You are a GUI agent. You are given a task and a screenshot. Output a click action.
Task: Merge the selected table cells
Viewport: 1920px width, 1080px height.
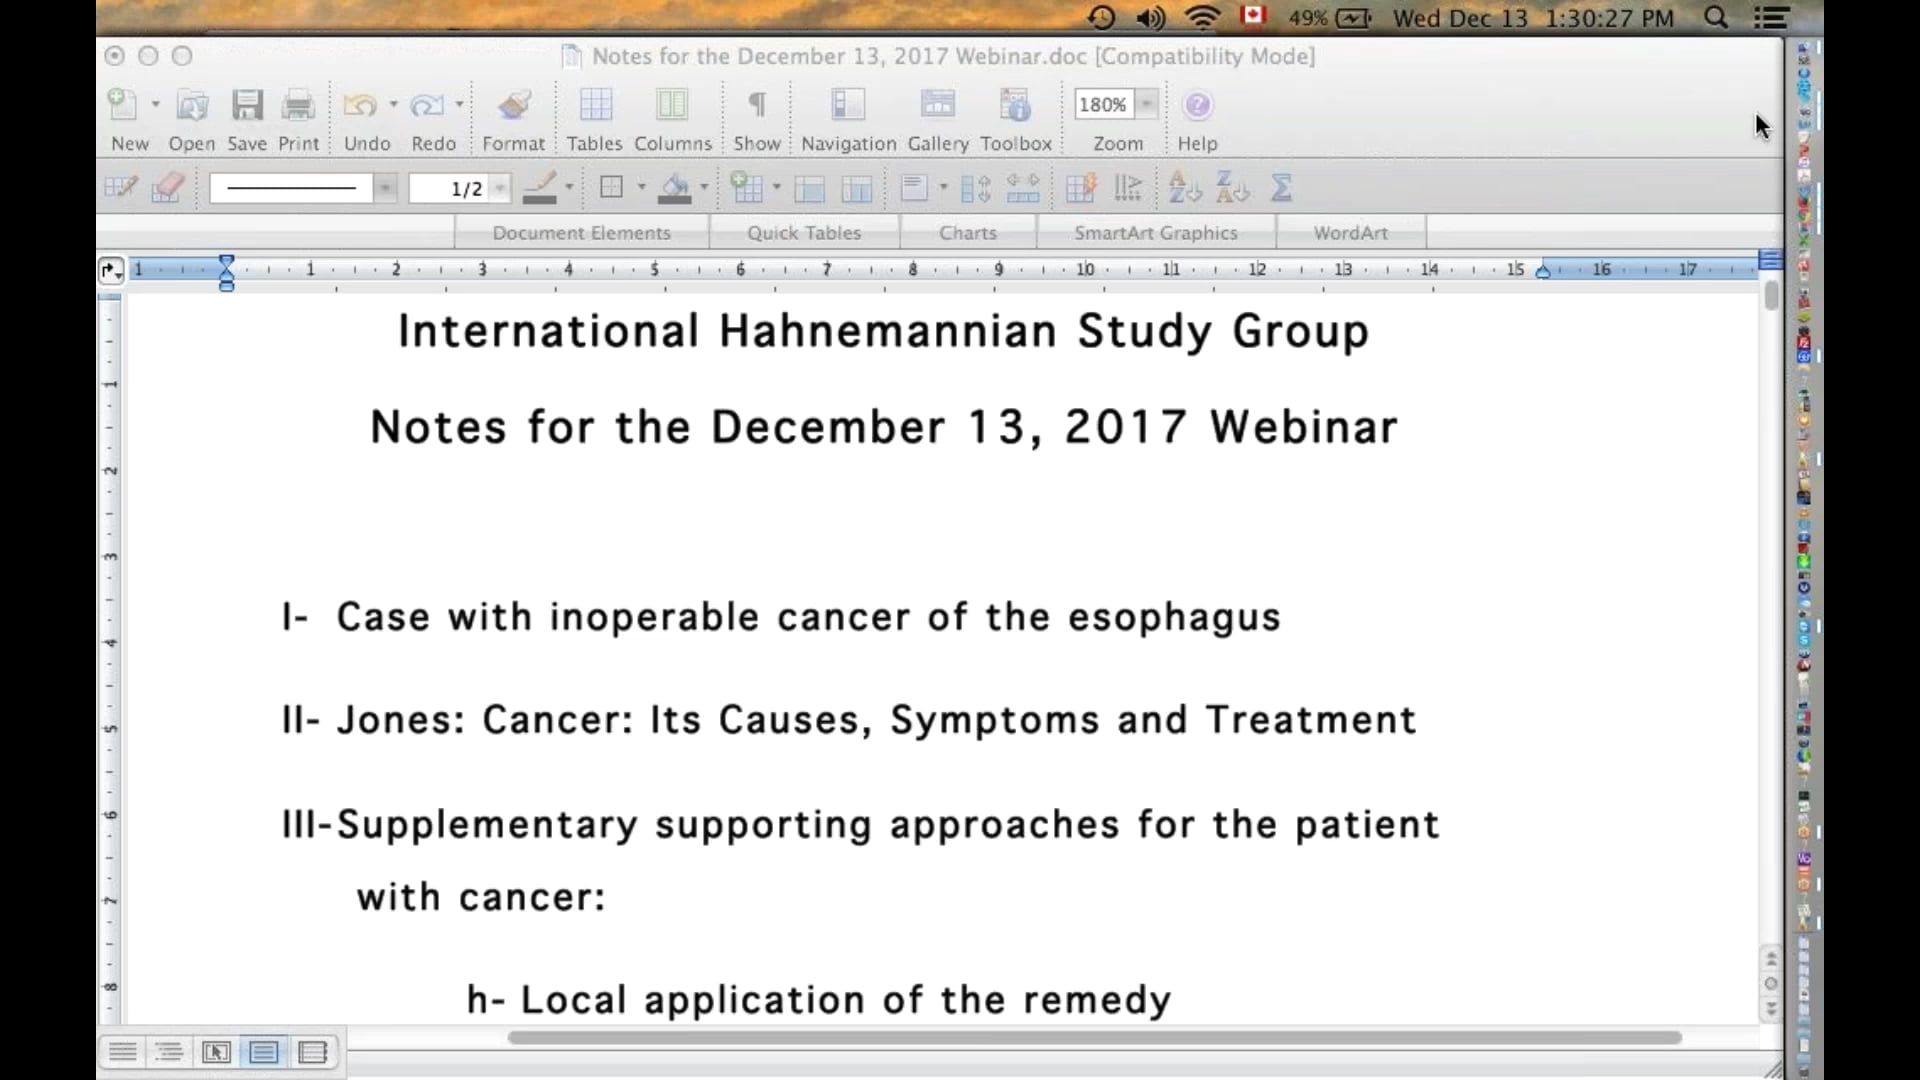click(811, 188)
